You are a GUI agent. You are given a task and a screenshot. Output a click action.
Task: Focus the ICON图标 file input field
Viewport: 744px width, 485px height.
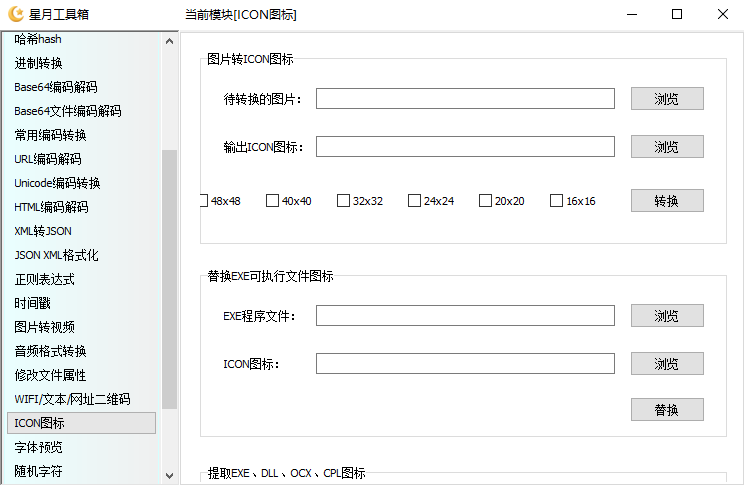click(x=465, y=364)
